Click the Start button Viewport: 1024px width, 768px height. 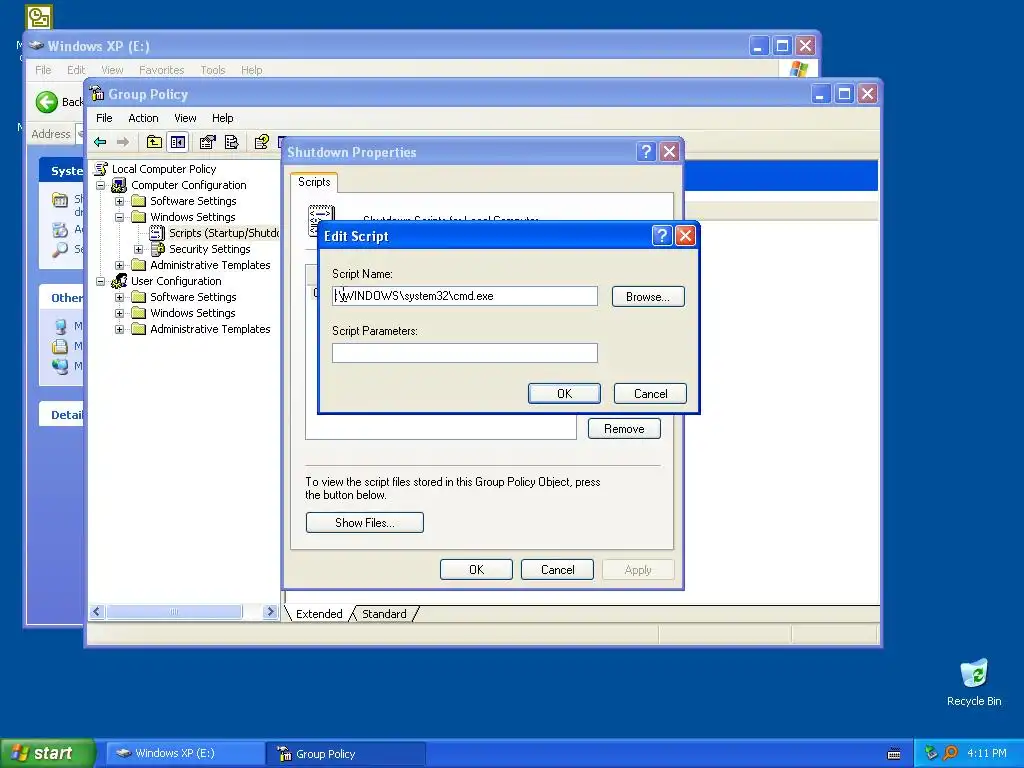coord(47,753)
